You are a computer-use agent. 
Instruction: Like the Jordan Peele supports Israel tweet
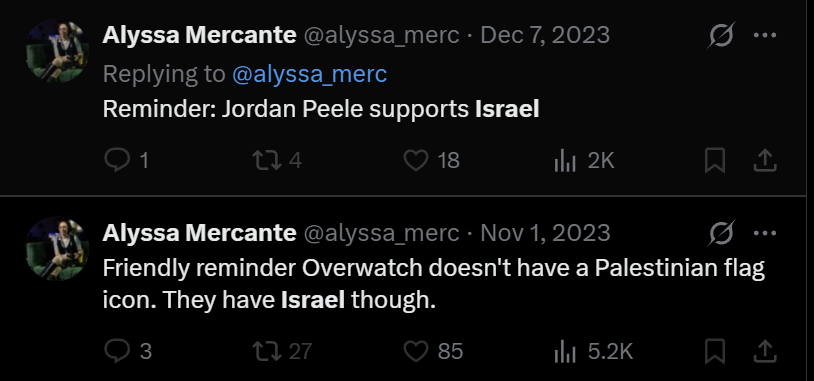coord(432,160)
